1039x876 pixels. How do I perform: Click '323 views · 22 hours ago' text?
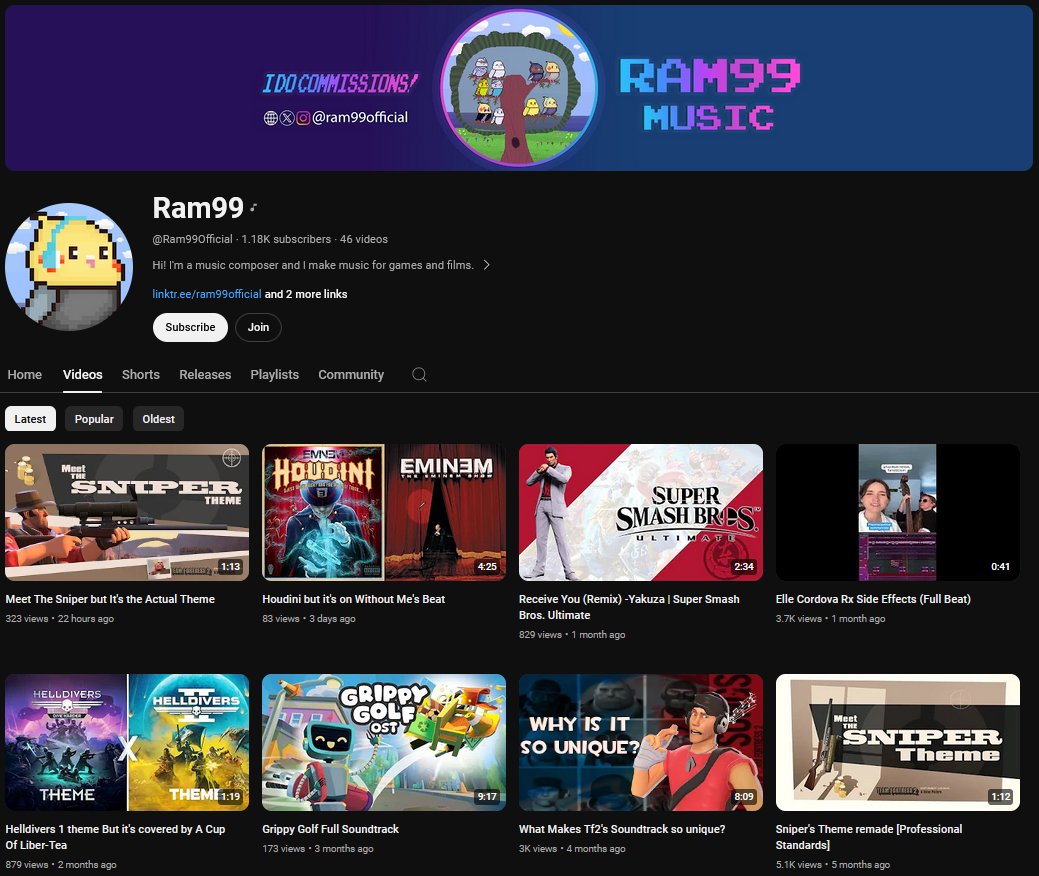(x=60, y=618)
